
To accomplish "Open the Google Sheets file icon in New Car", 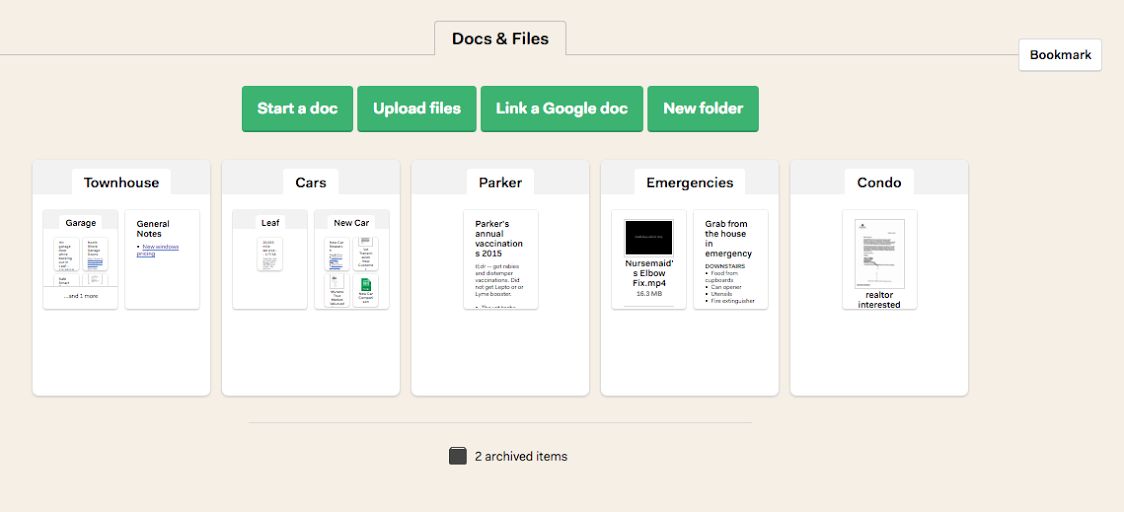I will [x=366, y=284].
